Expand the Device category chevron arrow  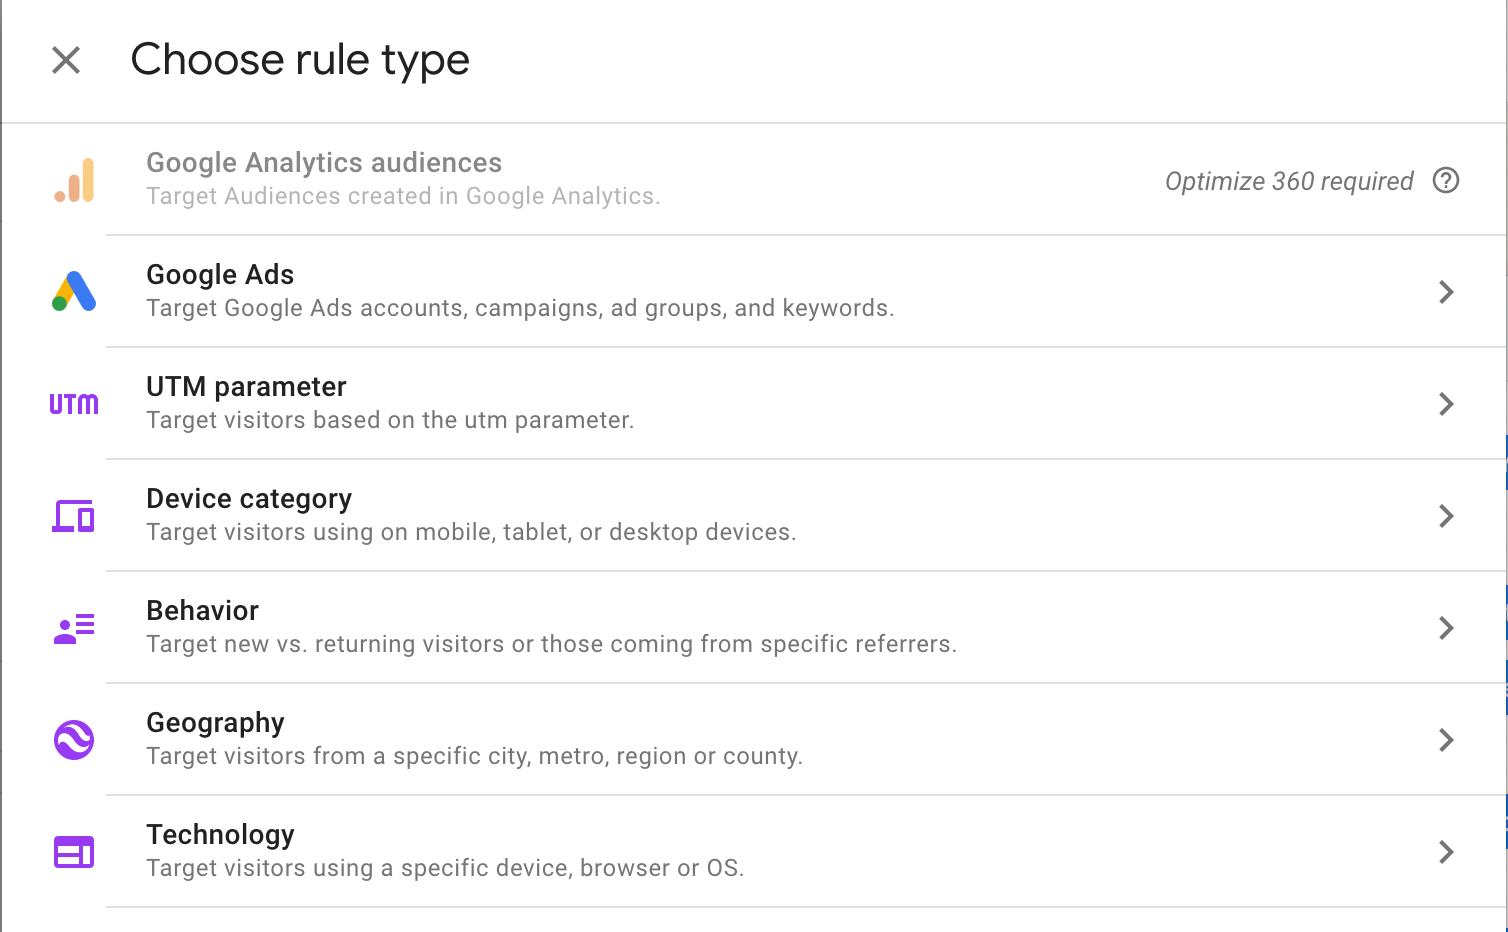(1446, 516)
